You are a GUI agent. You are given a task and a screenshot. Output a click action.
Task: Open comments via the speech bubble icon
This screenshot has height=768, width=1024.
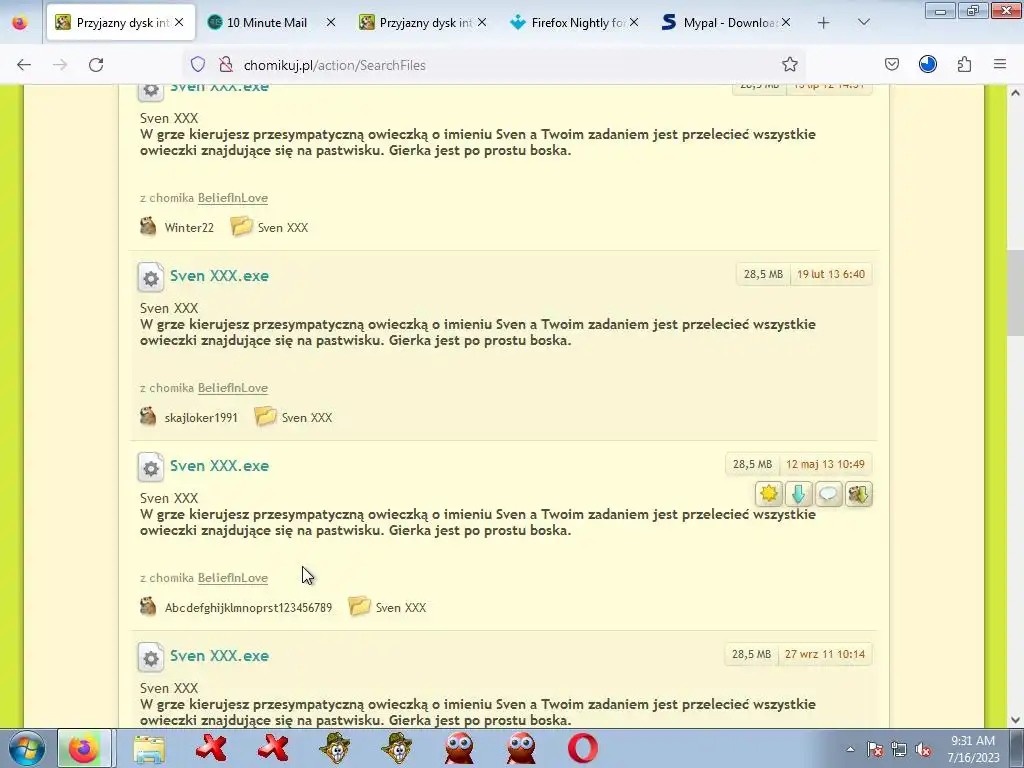(x=828, y=494)
